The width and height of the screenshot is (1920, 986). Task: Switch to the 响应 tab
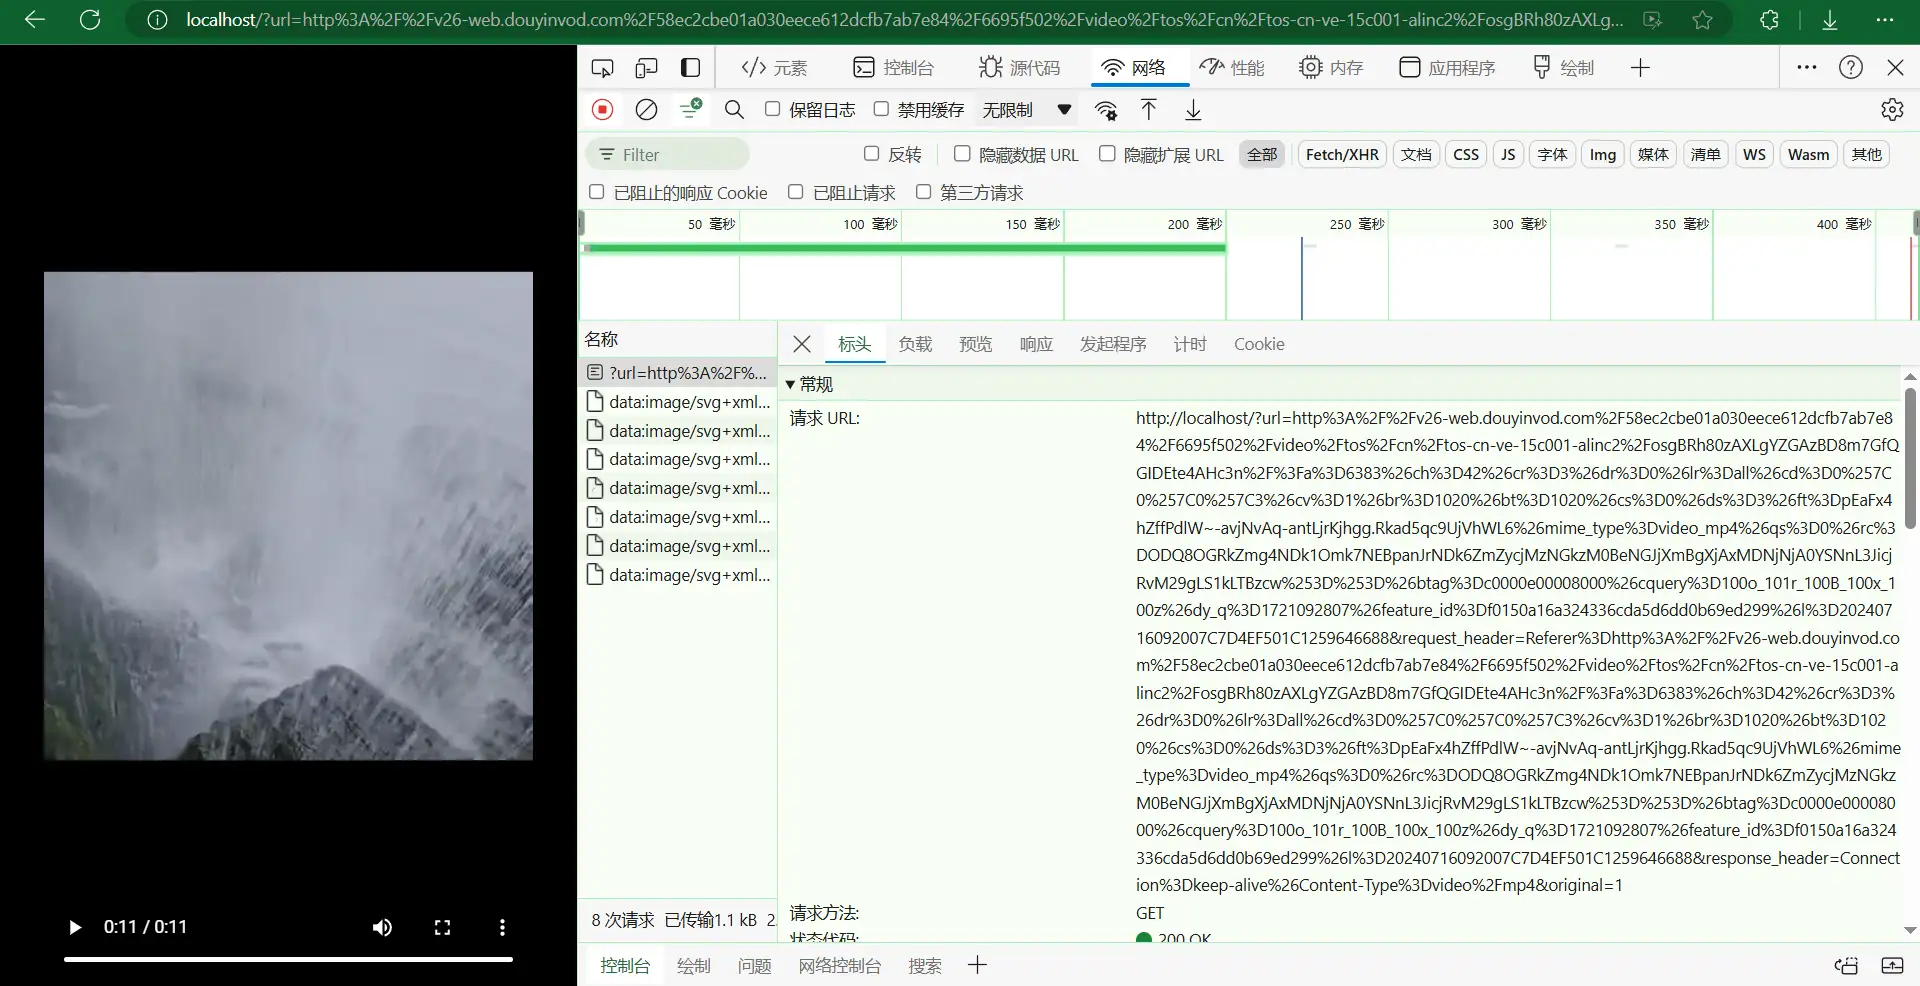tap(1036, 344)
